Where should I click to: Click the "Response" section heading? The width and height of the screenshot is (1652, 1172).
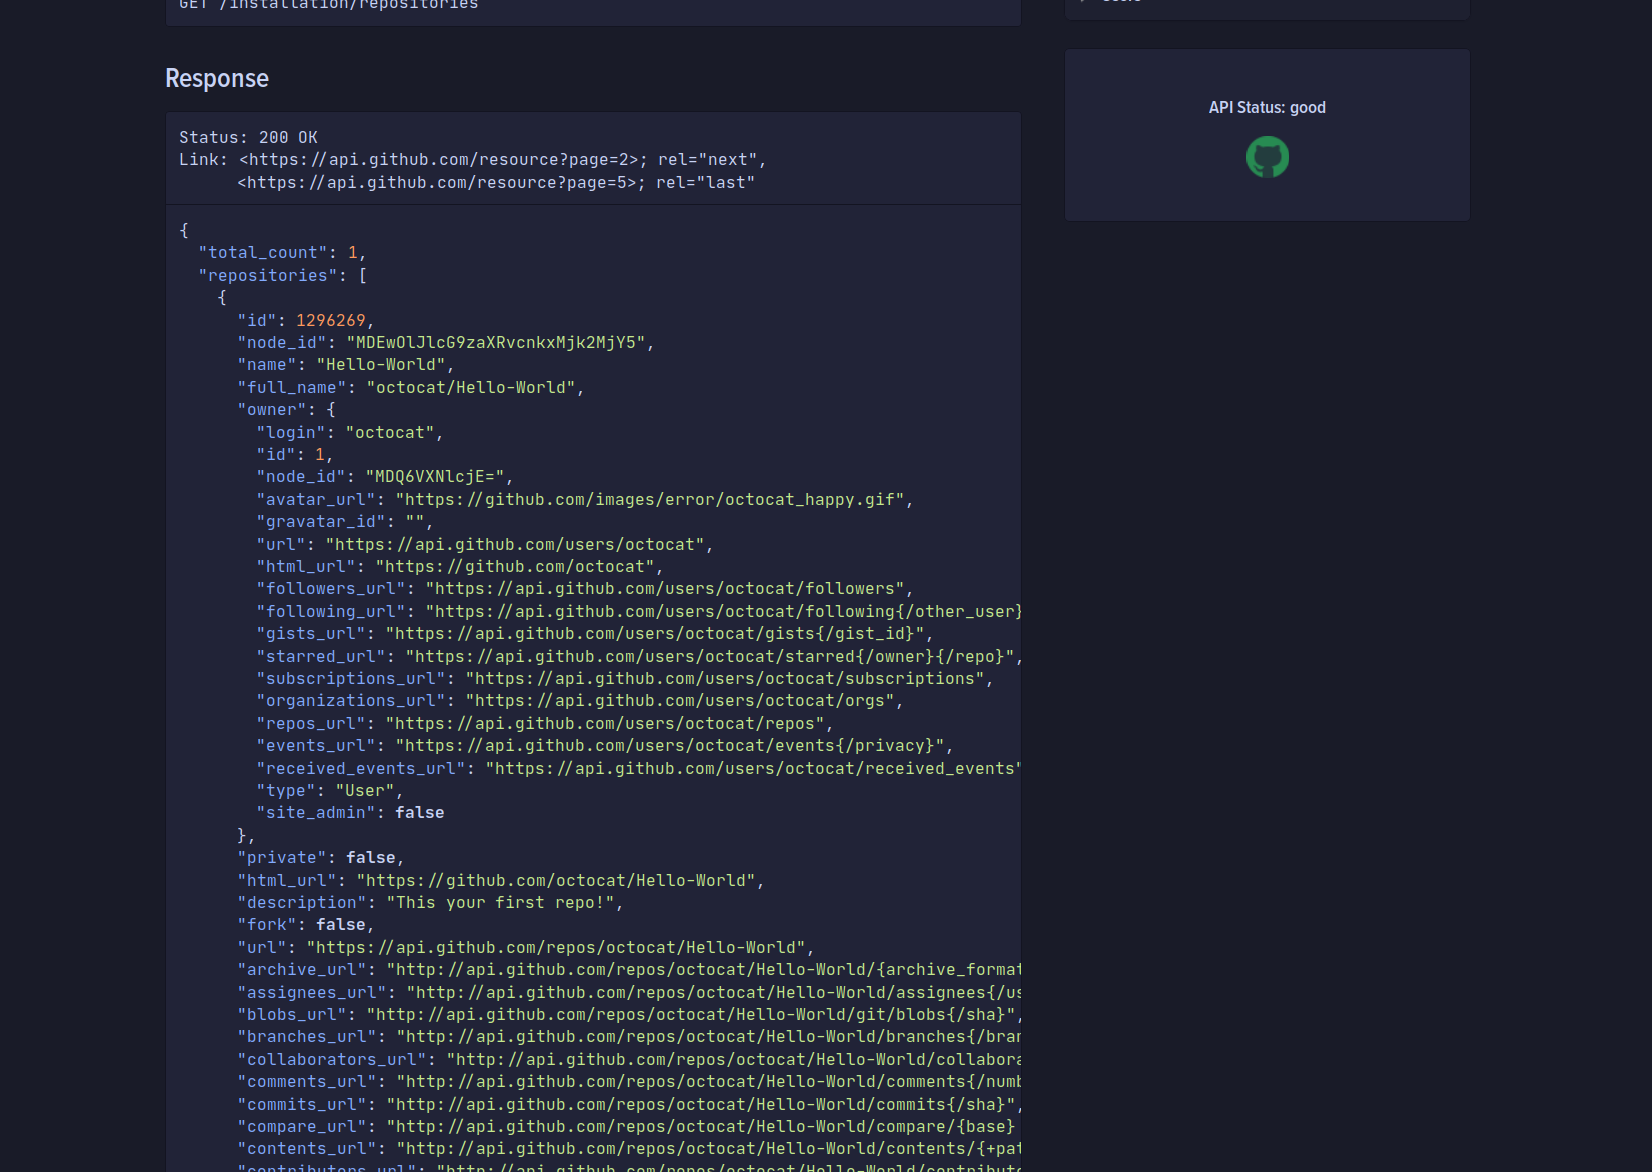(216, 78)
